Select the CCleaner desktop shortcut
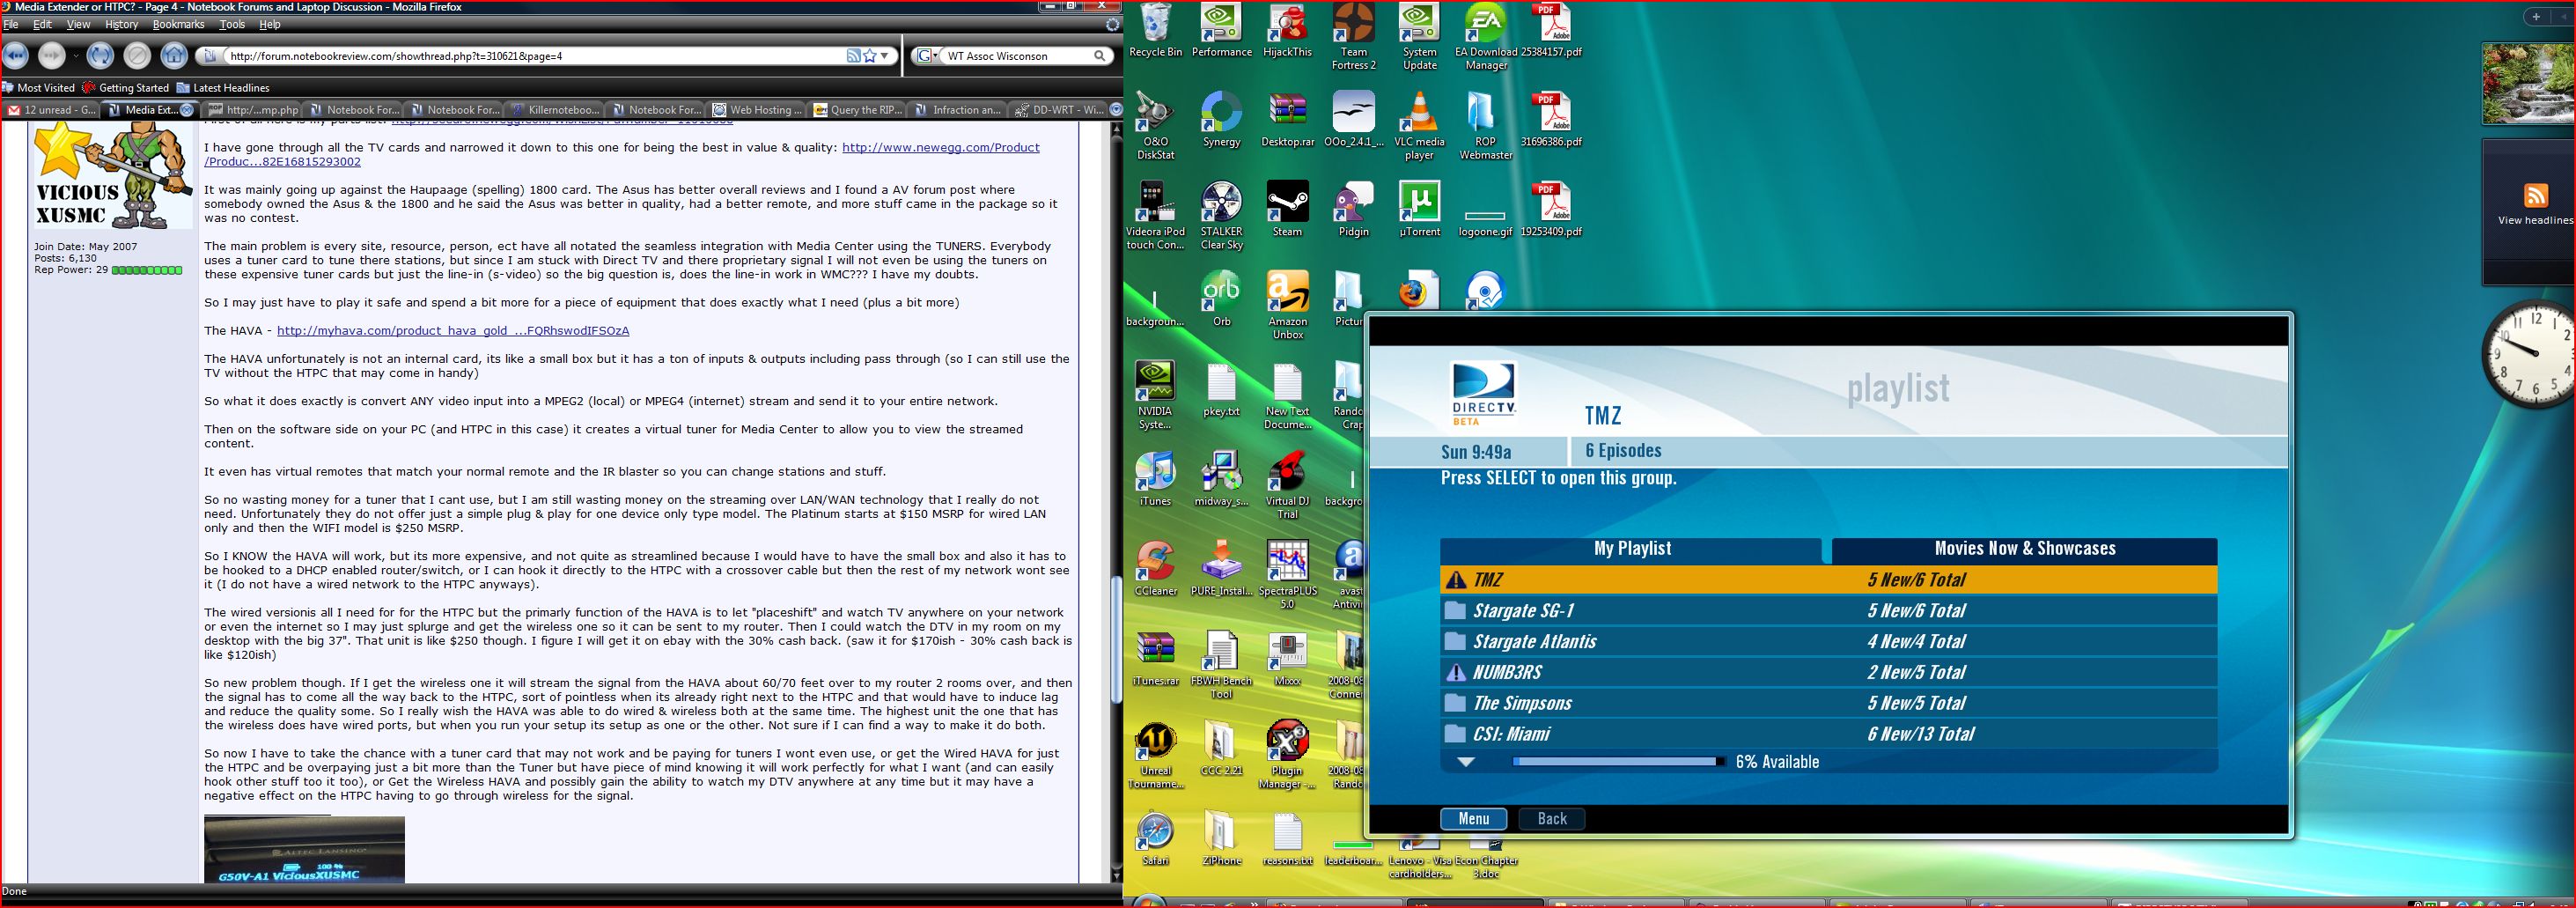The height and width of the screenshot is (908, 2576). (x=1155, y=569)
